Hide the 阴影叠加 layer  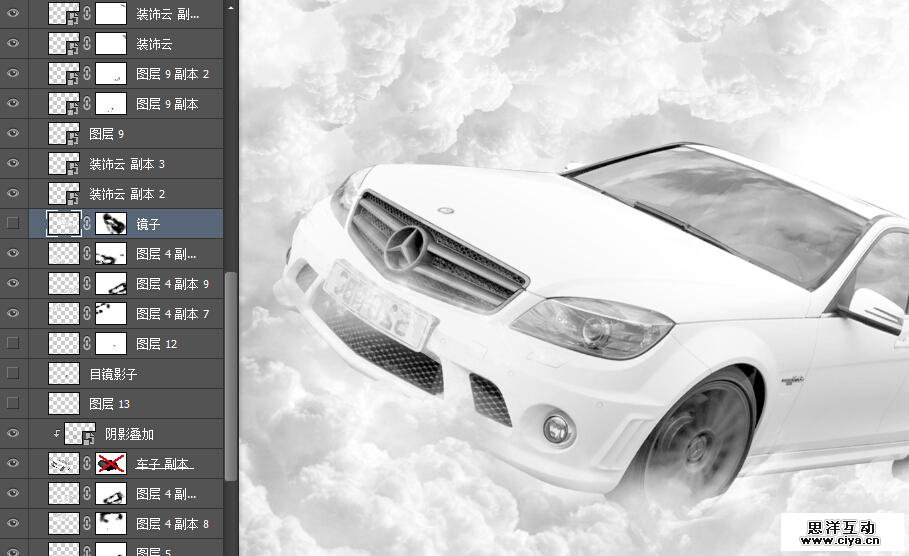pyautogui.click(x=13, y=434)
